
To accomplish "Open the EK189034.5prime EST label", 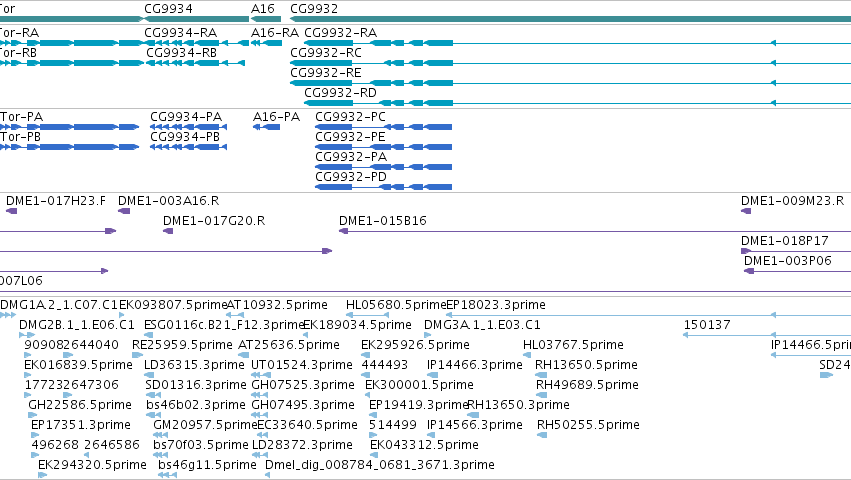I will point(357,325).
